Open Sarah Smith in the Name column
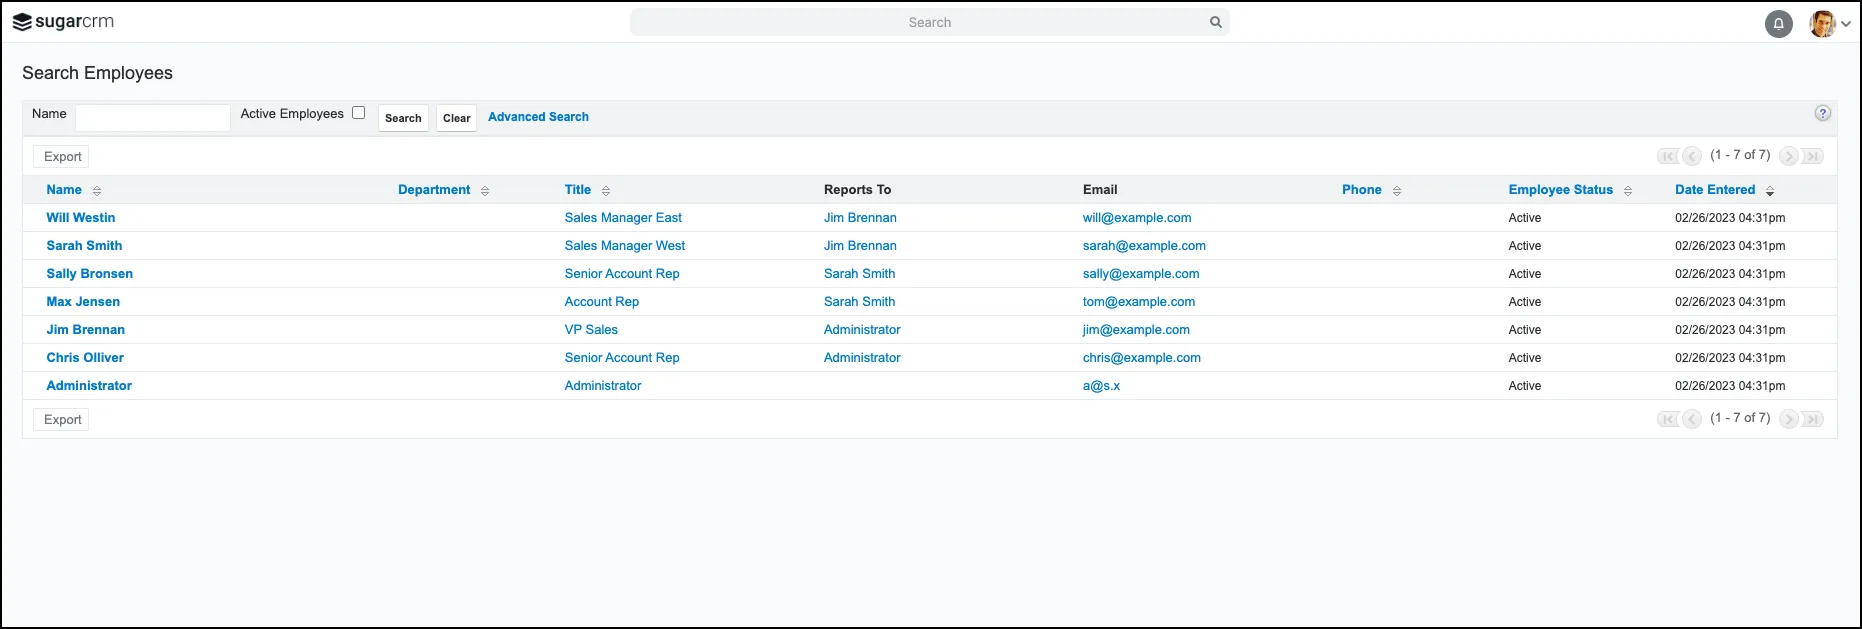 pos(84,246)
